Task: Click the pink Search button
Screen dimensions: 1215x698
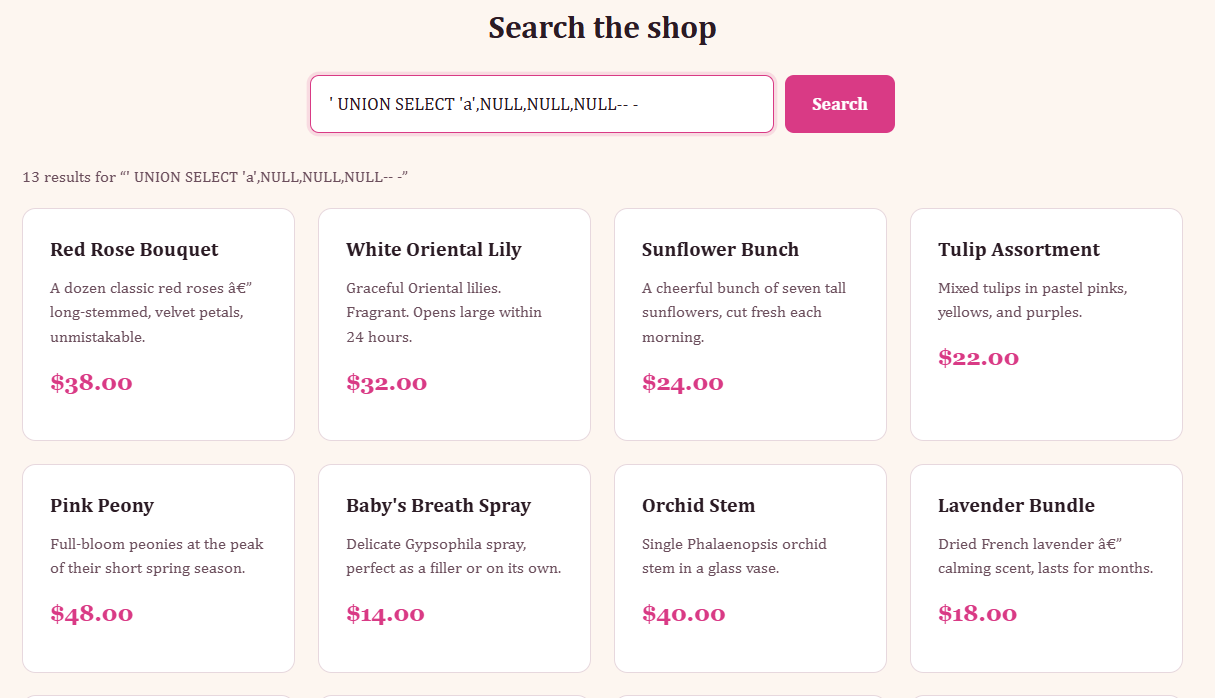Action: click(x=839, y=104)
